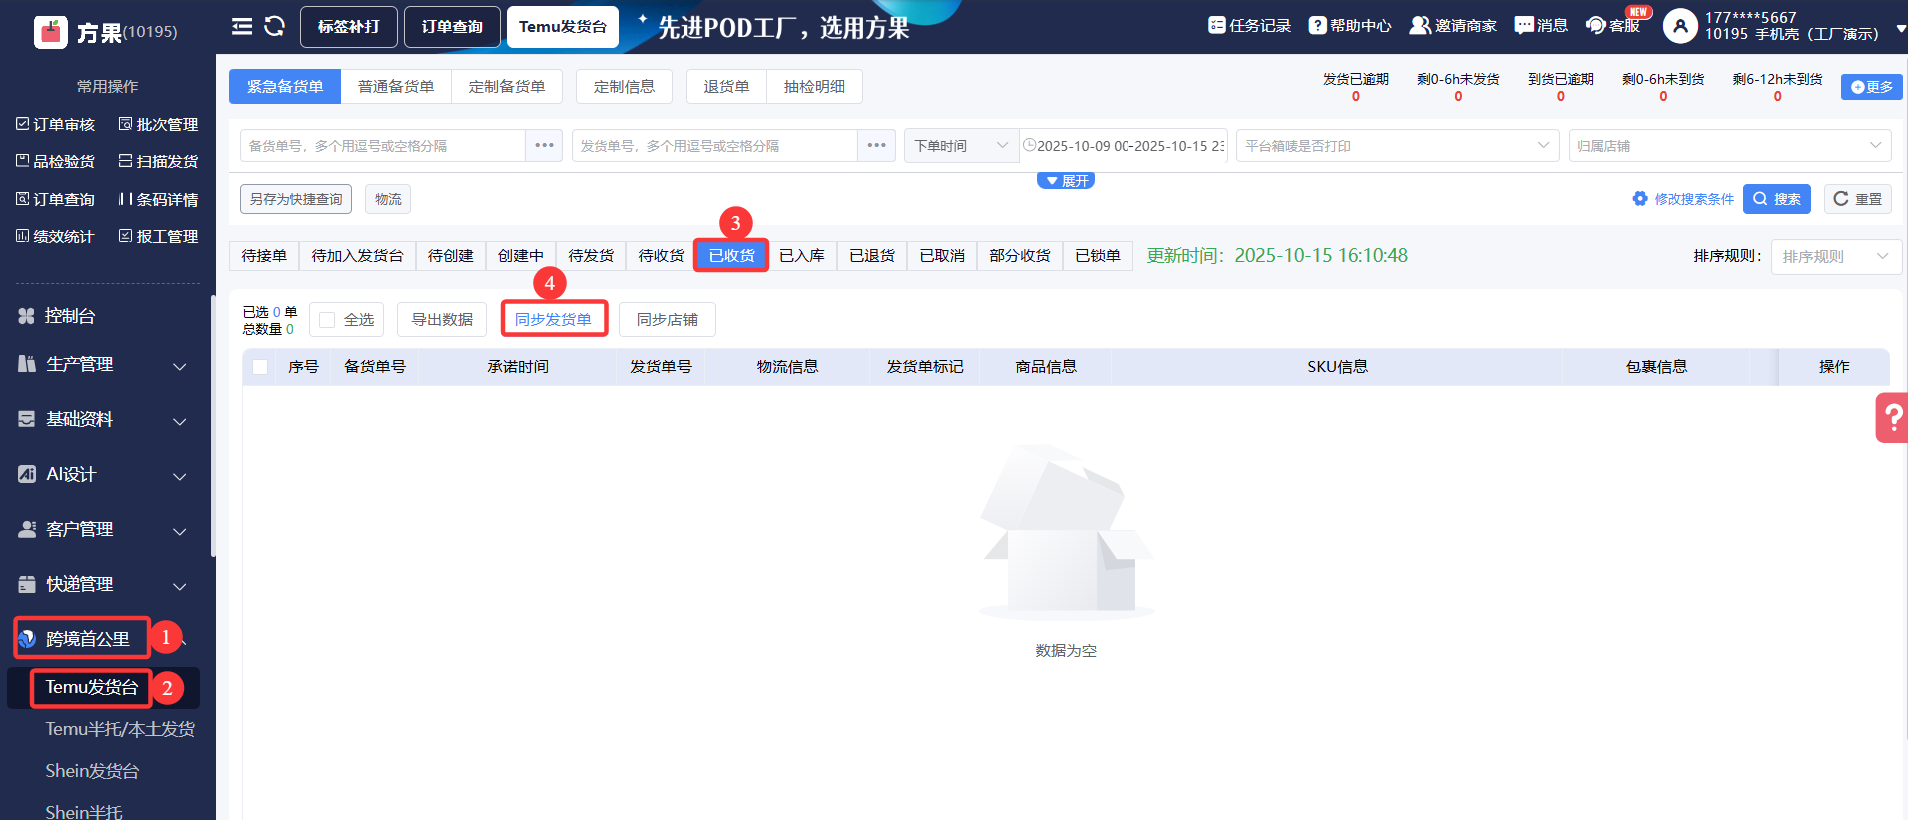Open the date range picker field
The image size is (1908, 820).
tap(1123, 146)
